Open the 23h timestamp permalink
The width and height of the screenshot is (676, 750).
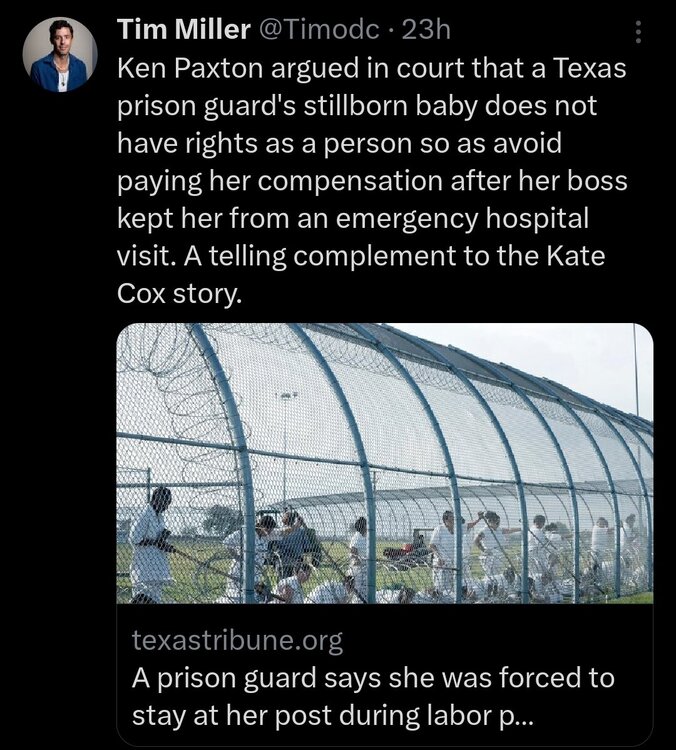click(426, 30)
